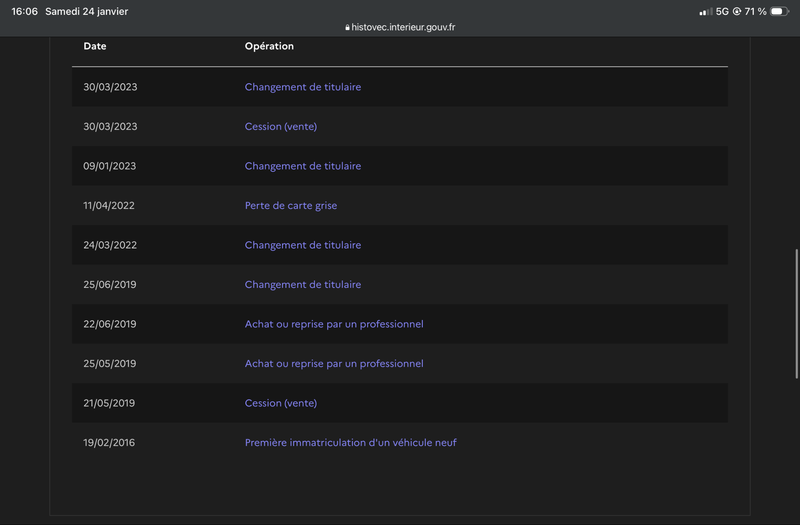800x525 pixels.
Task: Click the 19/02/2016 date cell
Action: point(110,442)
